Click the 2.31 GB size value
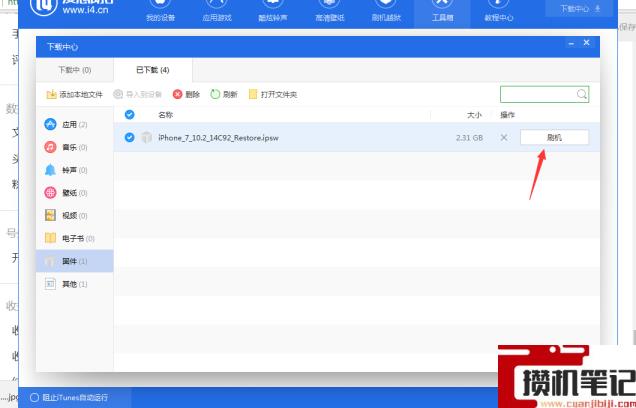The image size is (636, 408). [469, 138]
